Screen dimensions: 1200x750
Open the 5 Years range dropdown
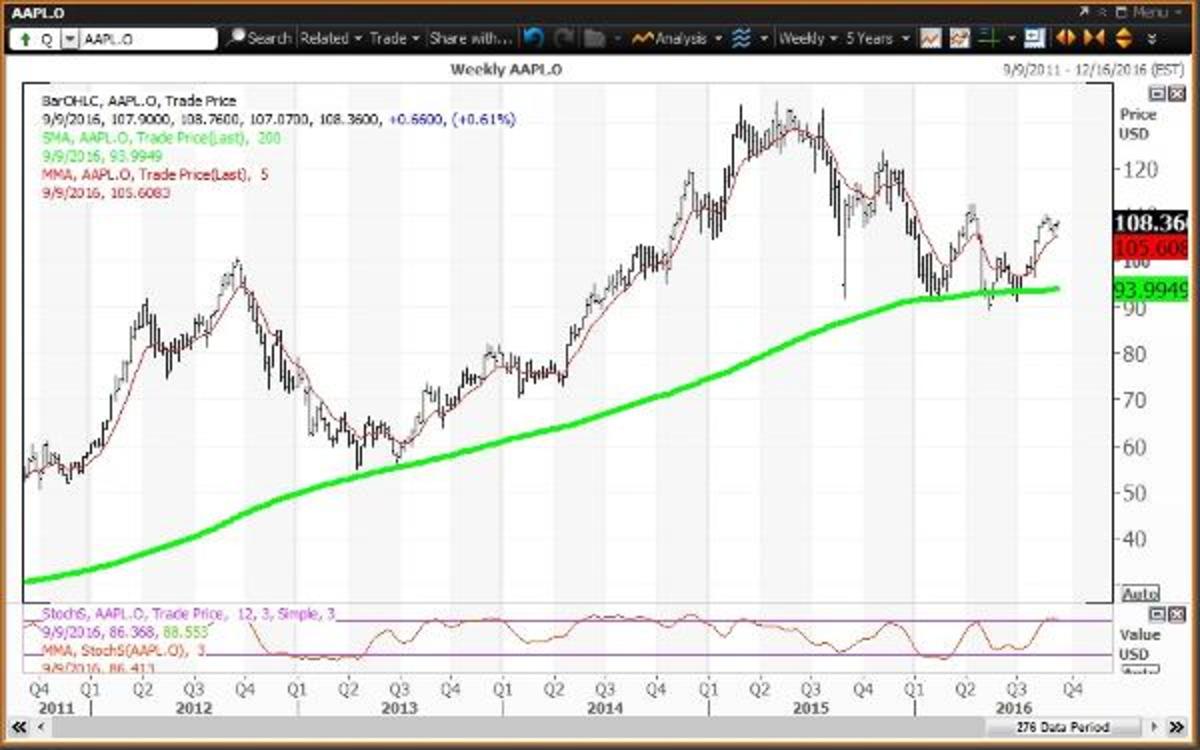pos(877,39)
